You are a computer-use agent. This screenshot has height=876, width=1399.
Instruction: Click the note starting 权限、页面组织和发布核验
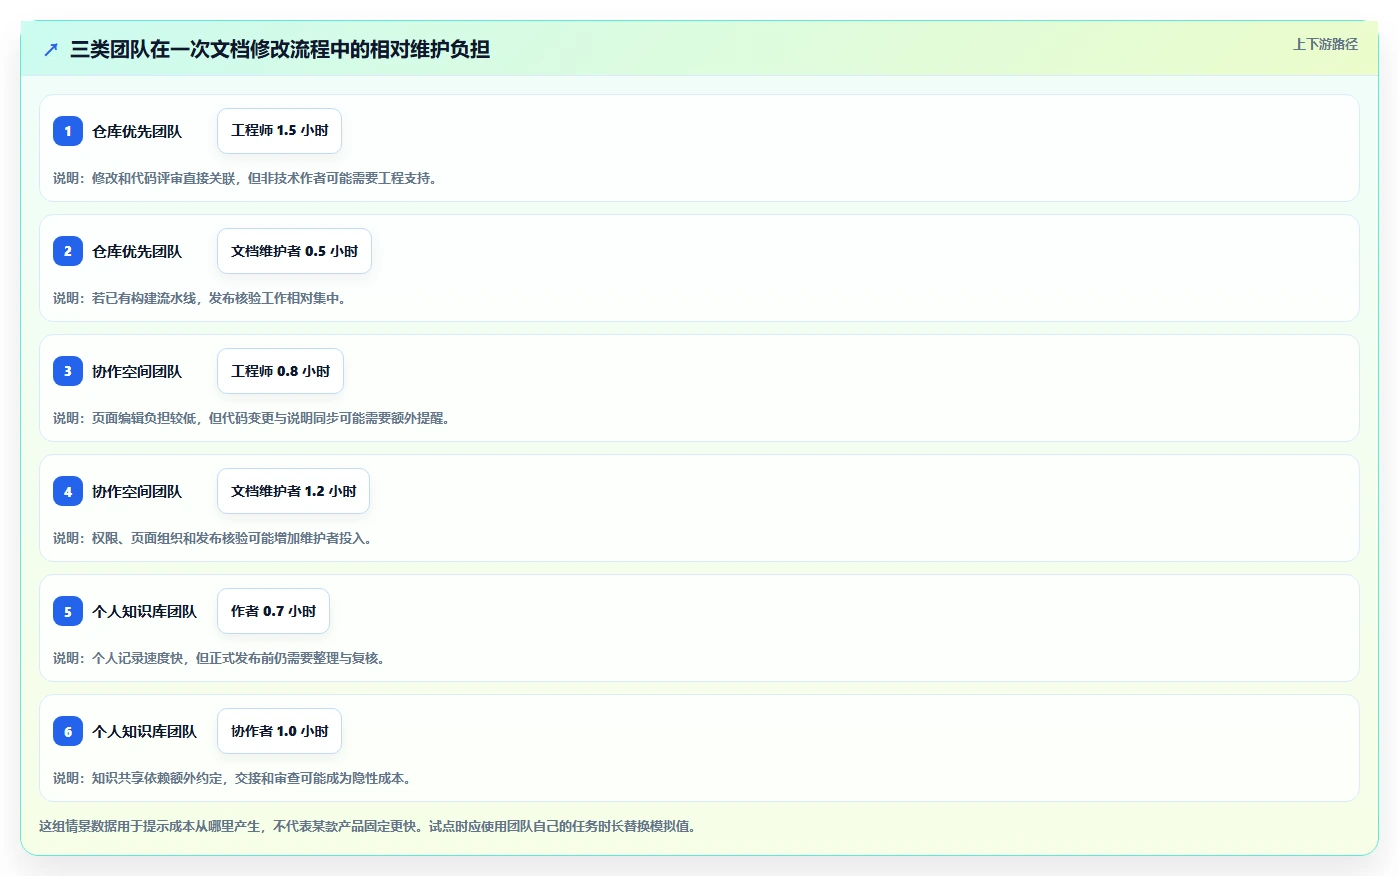(215, 538)
